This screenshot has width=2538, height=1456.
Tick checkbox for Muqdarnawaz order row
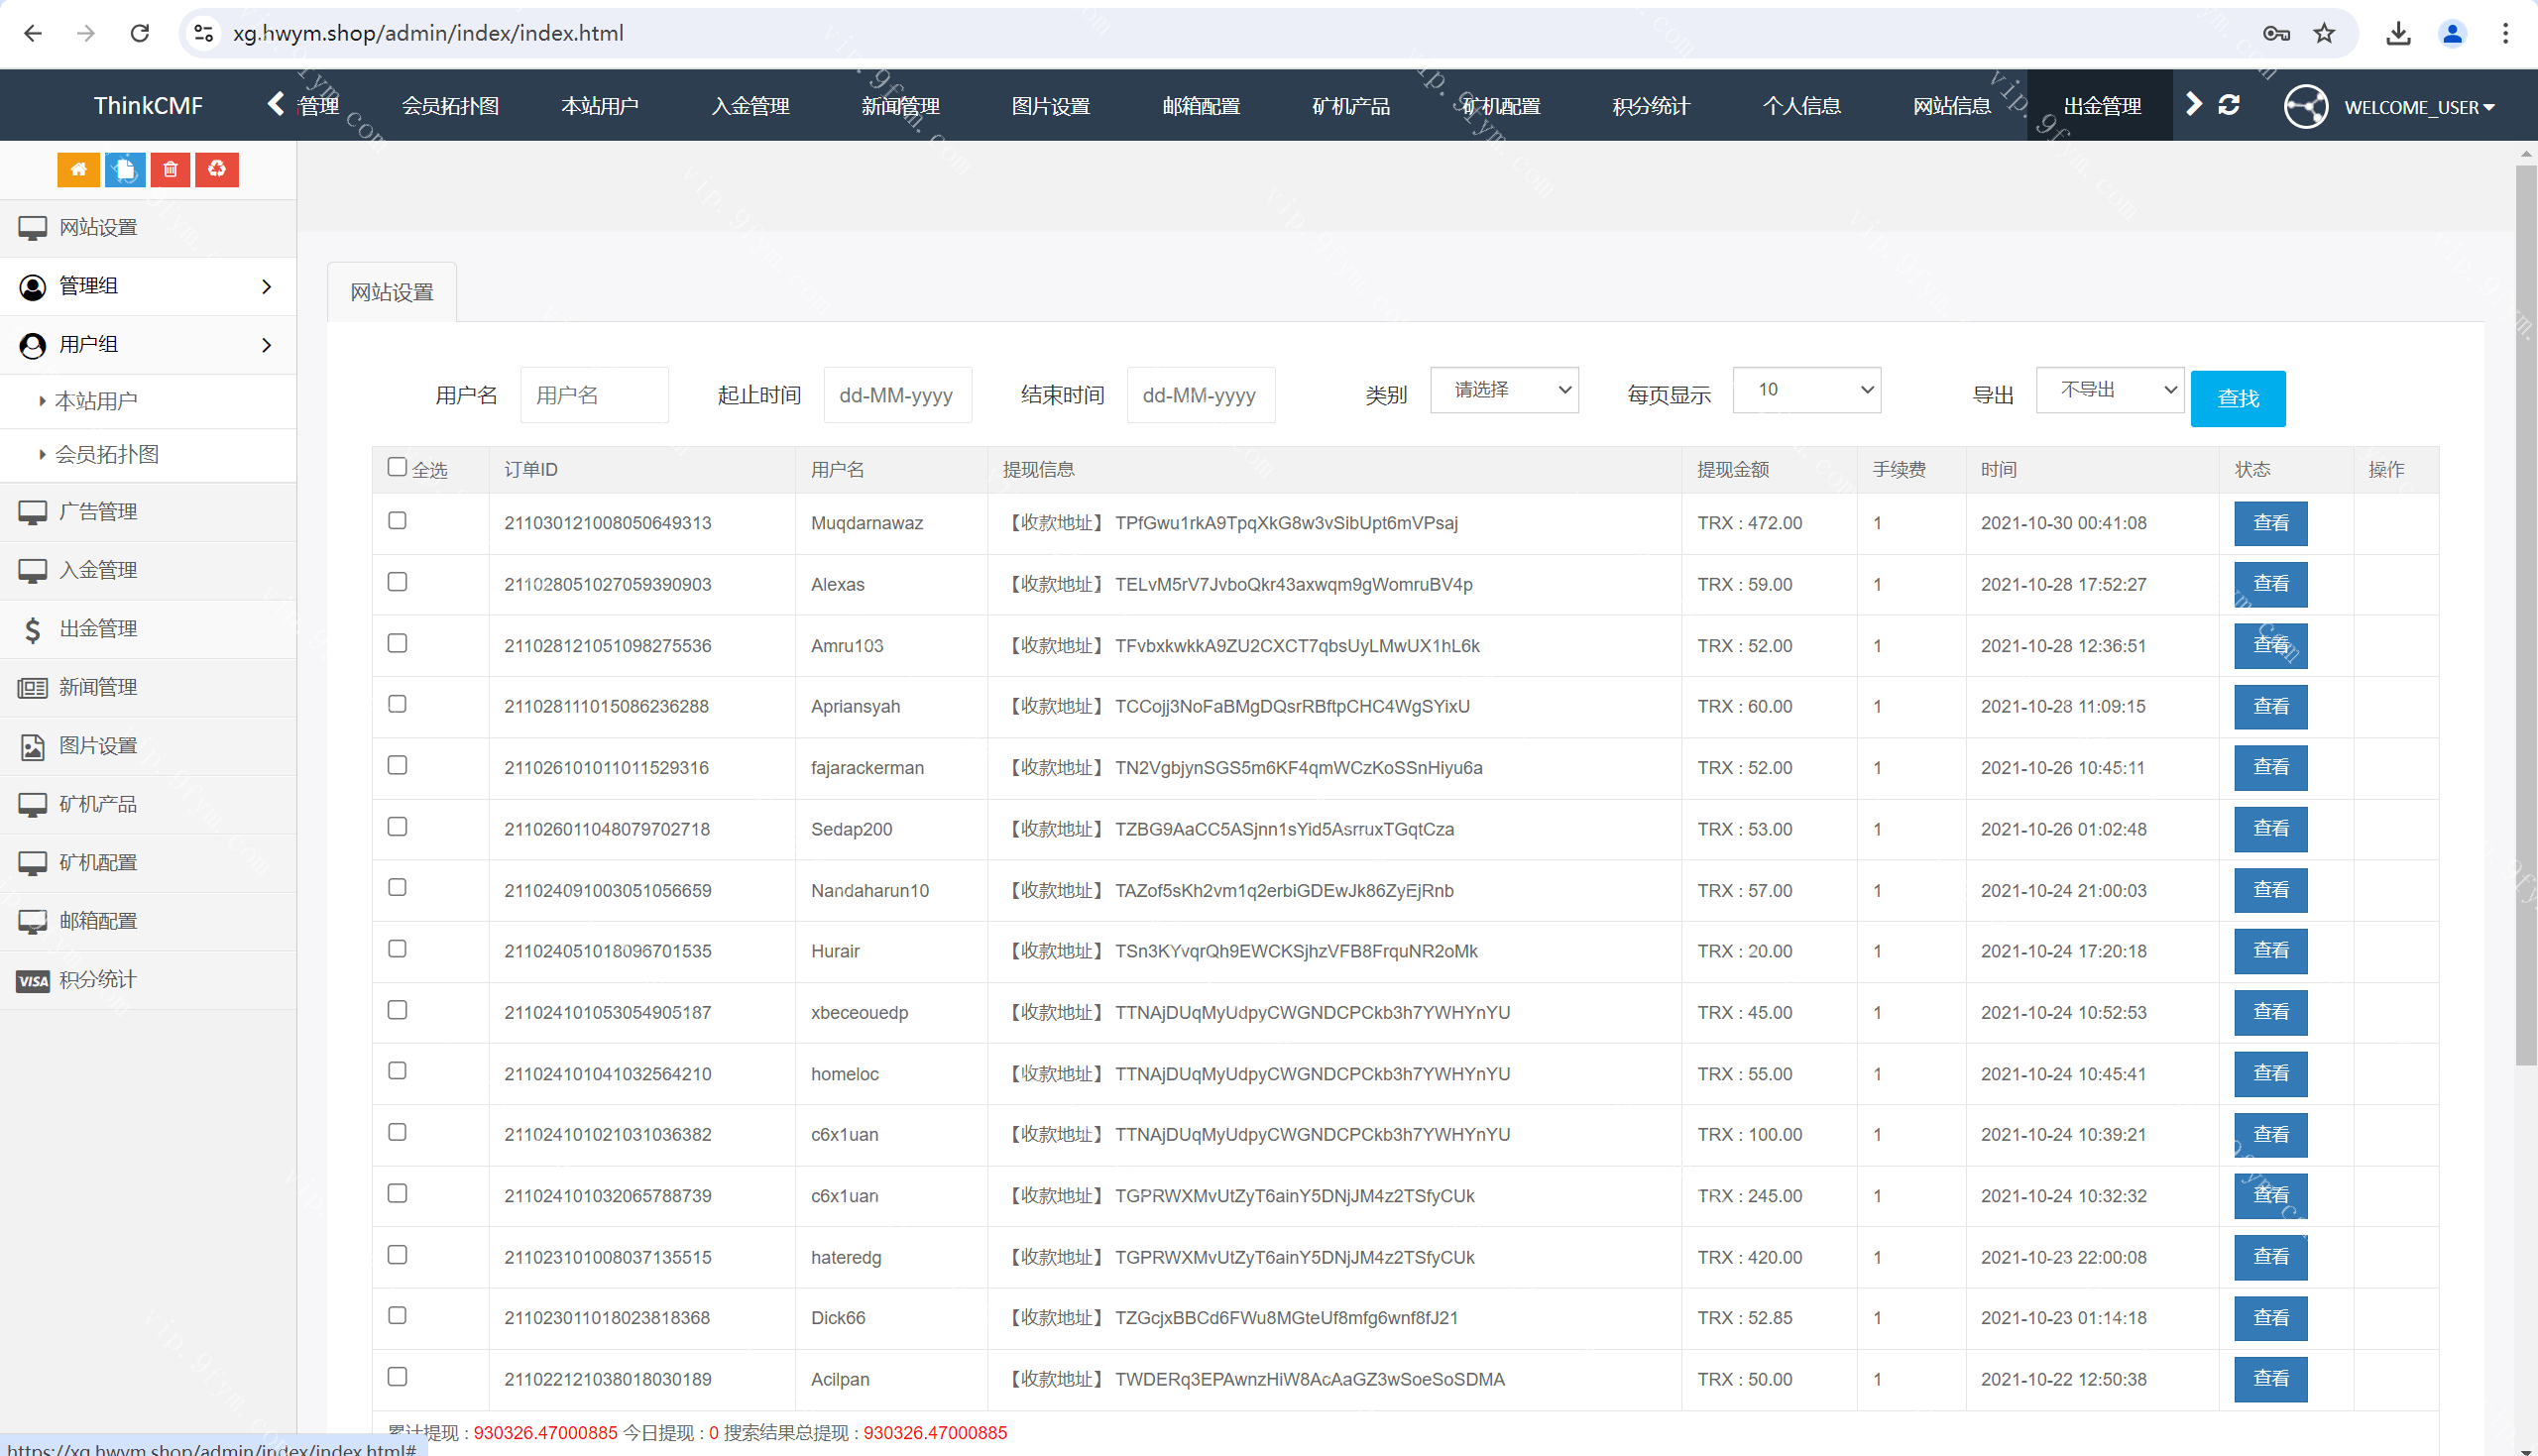(397, 521)
